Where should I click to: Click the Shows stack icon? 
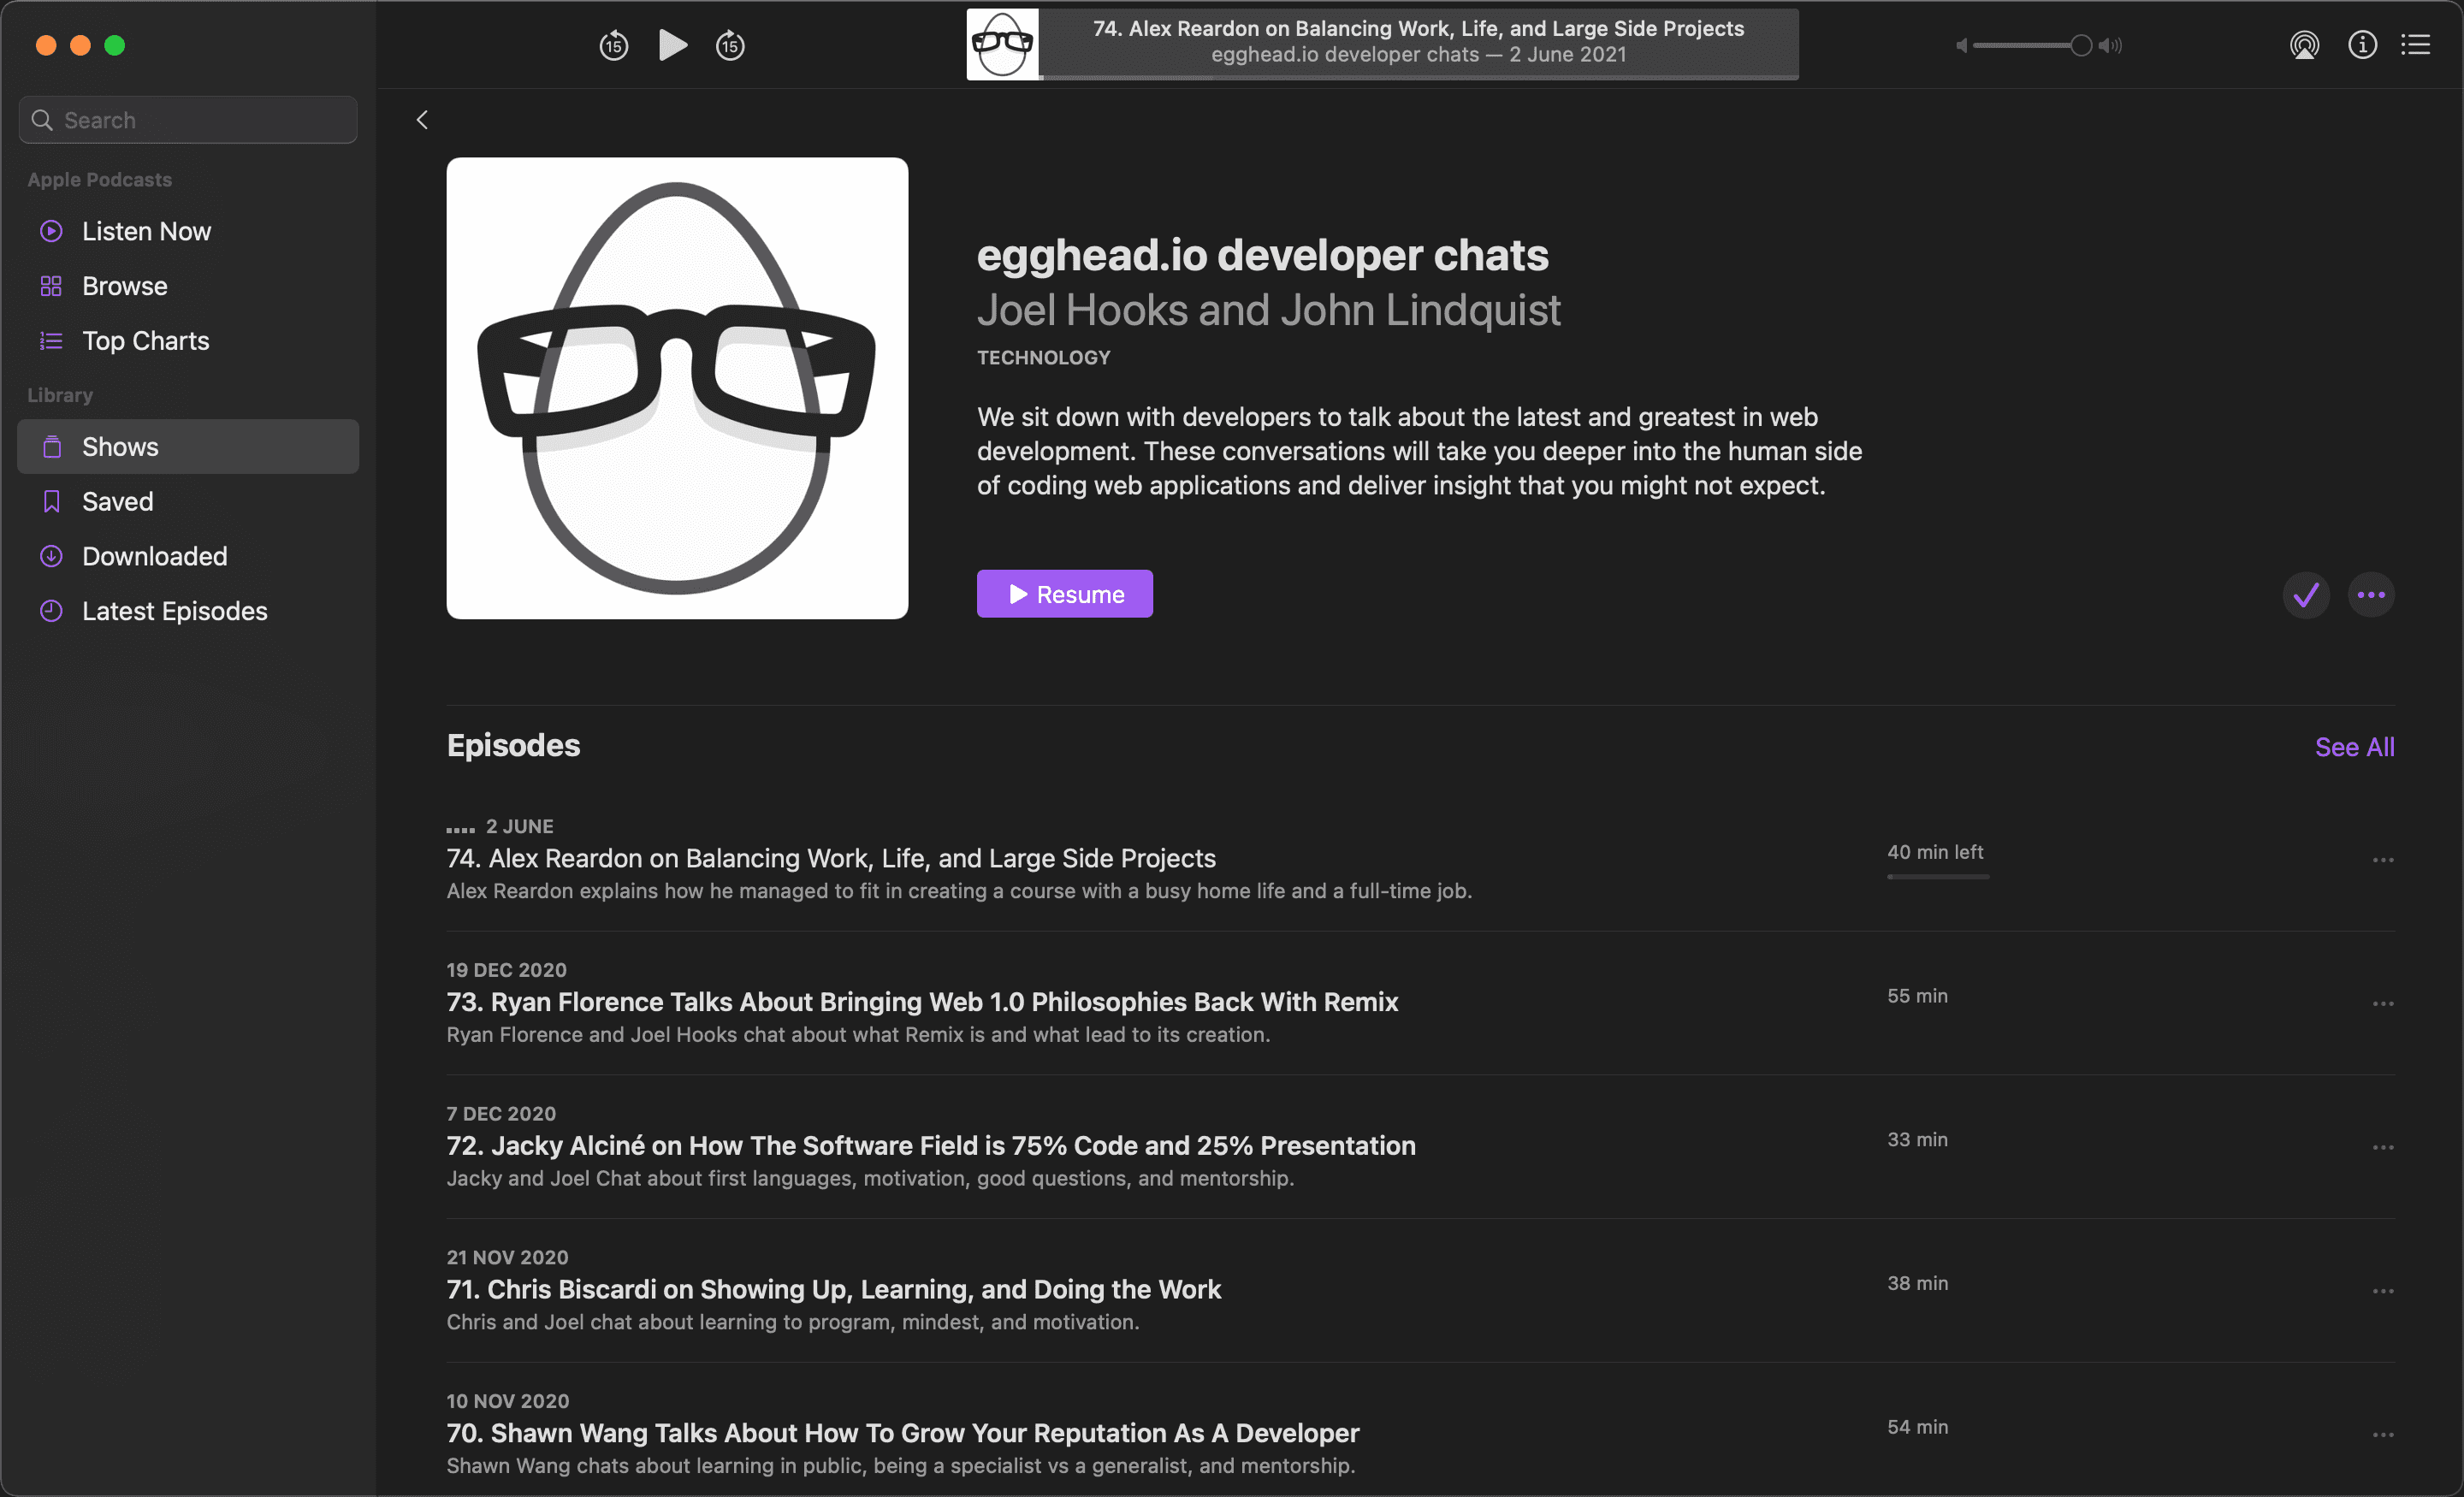(51, 447)
